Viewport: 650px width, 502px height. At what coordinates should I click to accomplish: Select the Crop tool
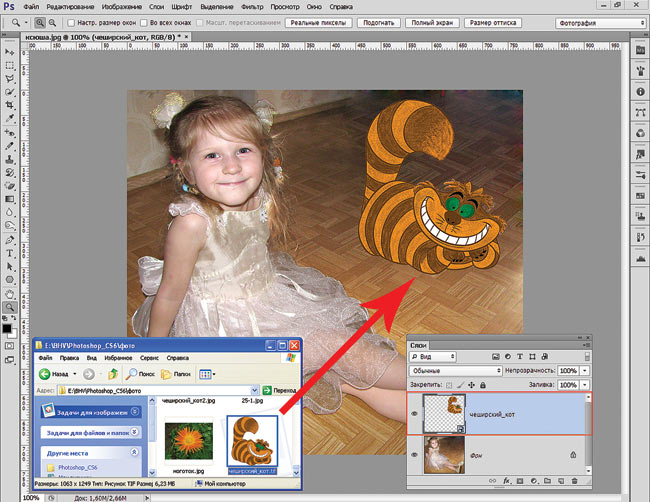tap(10, 105)
